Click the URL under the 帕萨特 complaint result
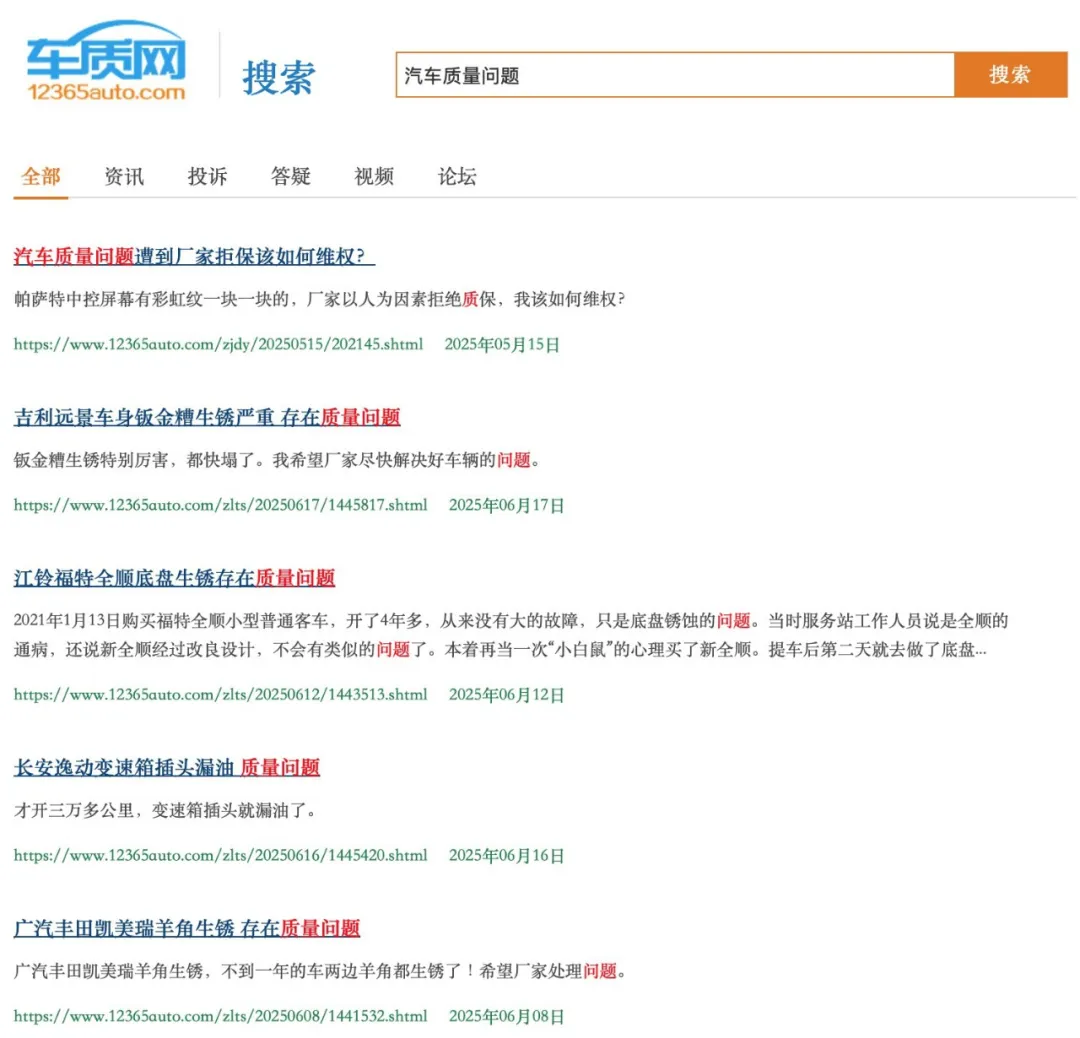The width and height of the screenshot is (1080, 1038). [x=218, y=344]
